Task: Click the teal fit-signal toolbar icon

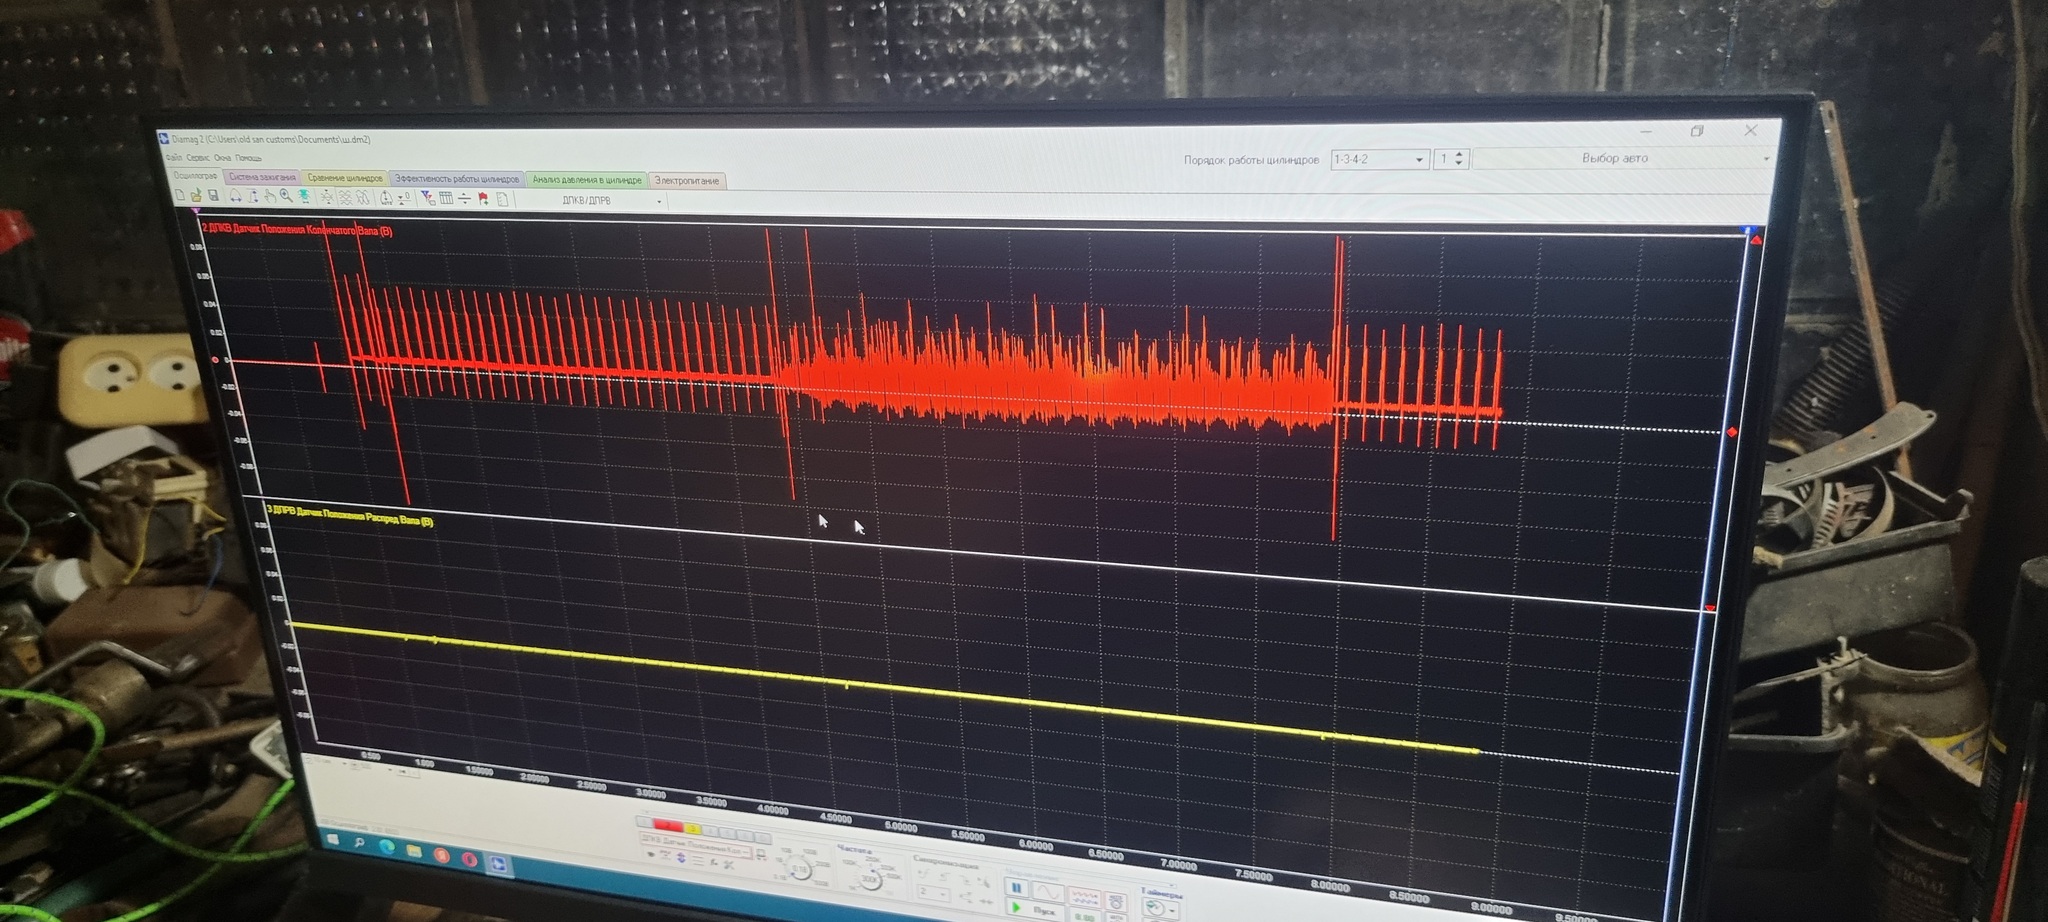Action: [x=304, y=197]
